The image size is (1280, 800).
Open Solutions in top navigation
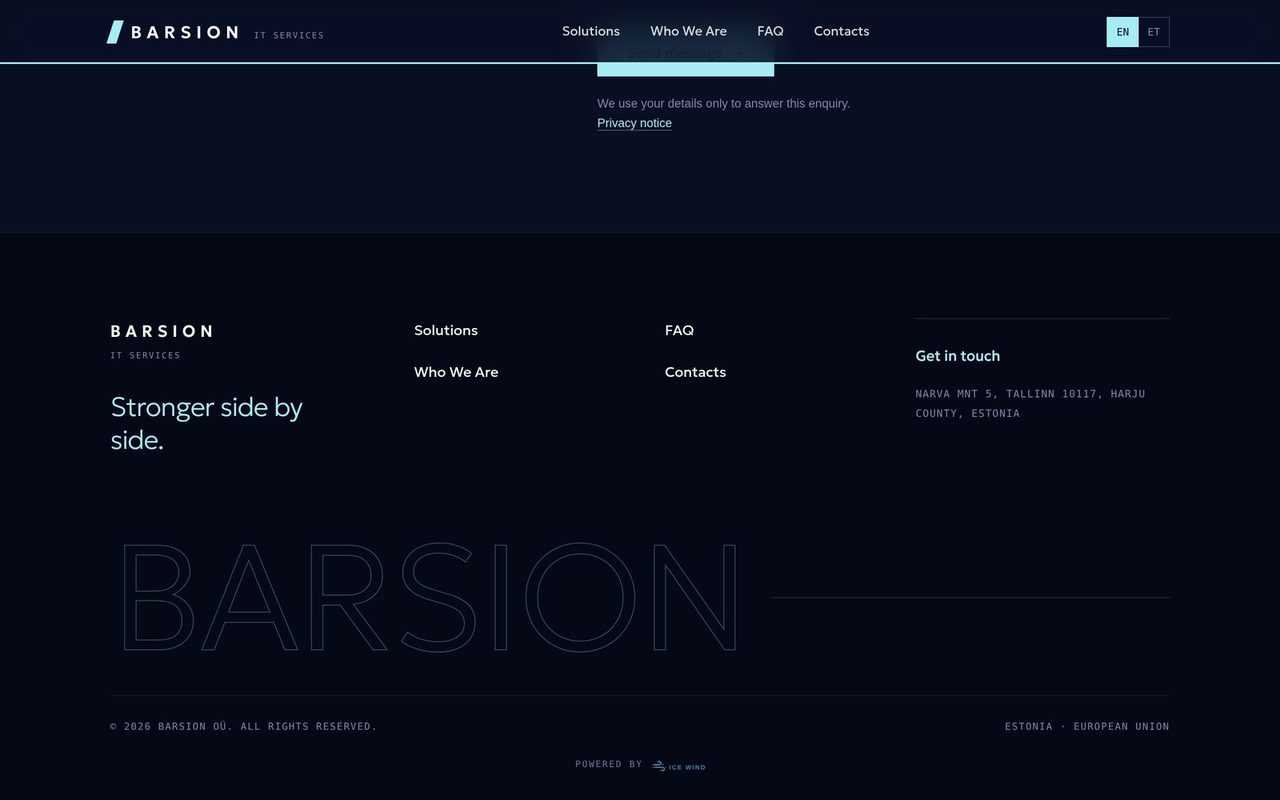pyautogui.click(x=591, y=31)
